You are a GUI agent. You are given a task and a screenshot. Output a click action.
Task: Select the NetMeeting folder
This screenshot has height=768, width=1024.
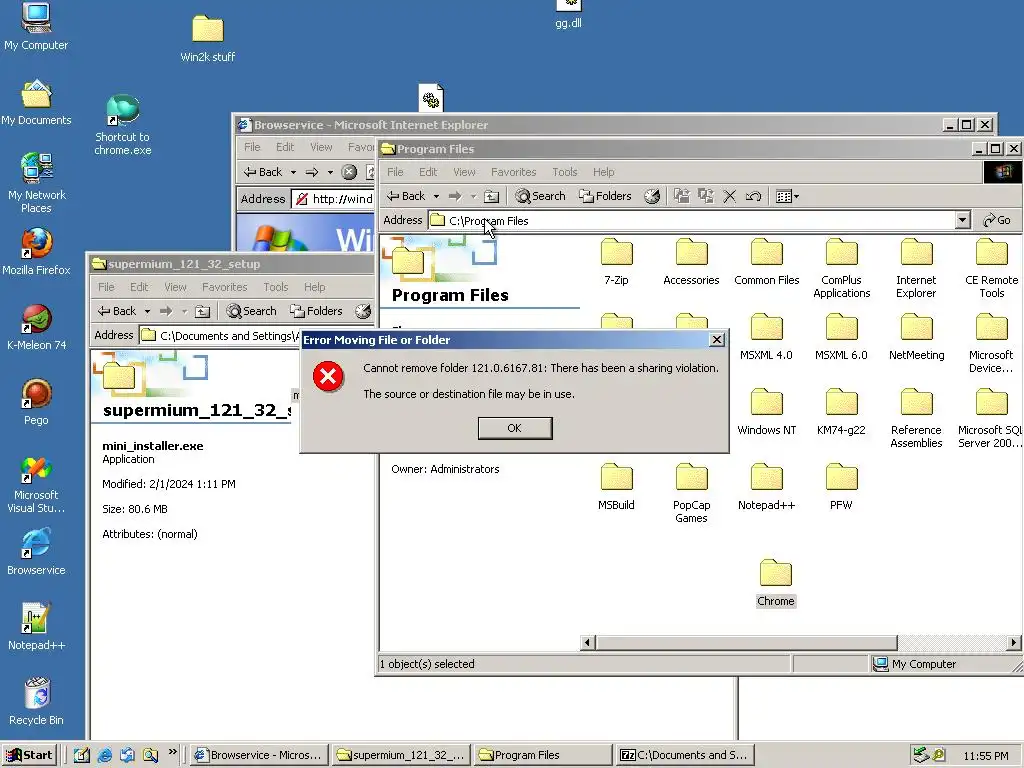click(x=916, y=337)
